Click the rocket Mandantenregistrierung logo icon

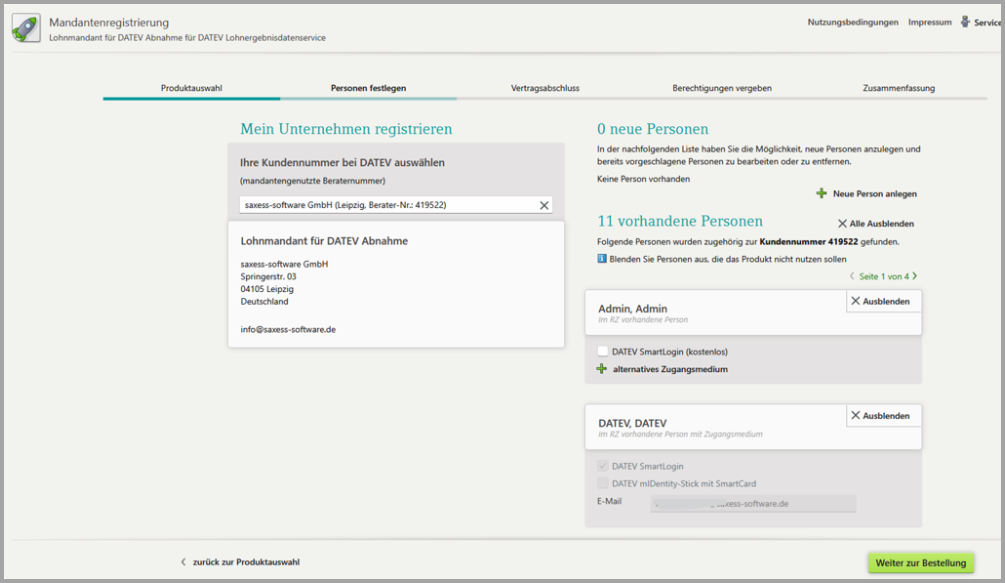pos(26,29)
